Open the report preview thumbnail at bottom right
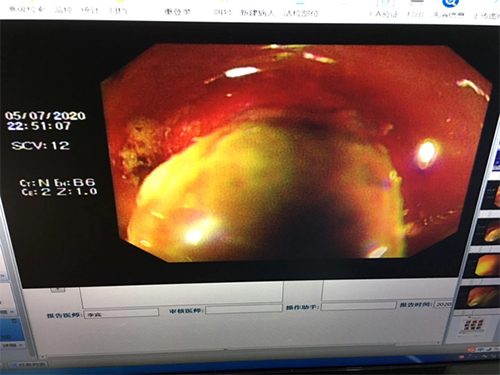This screenshot has height=375, width=500. pyautogui.click(x=473, y=326)
